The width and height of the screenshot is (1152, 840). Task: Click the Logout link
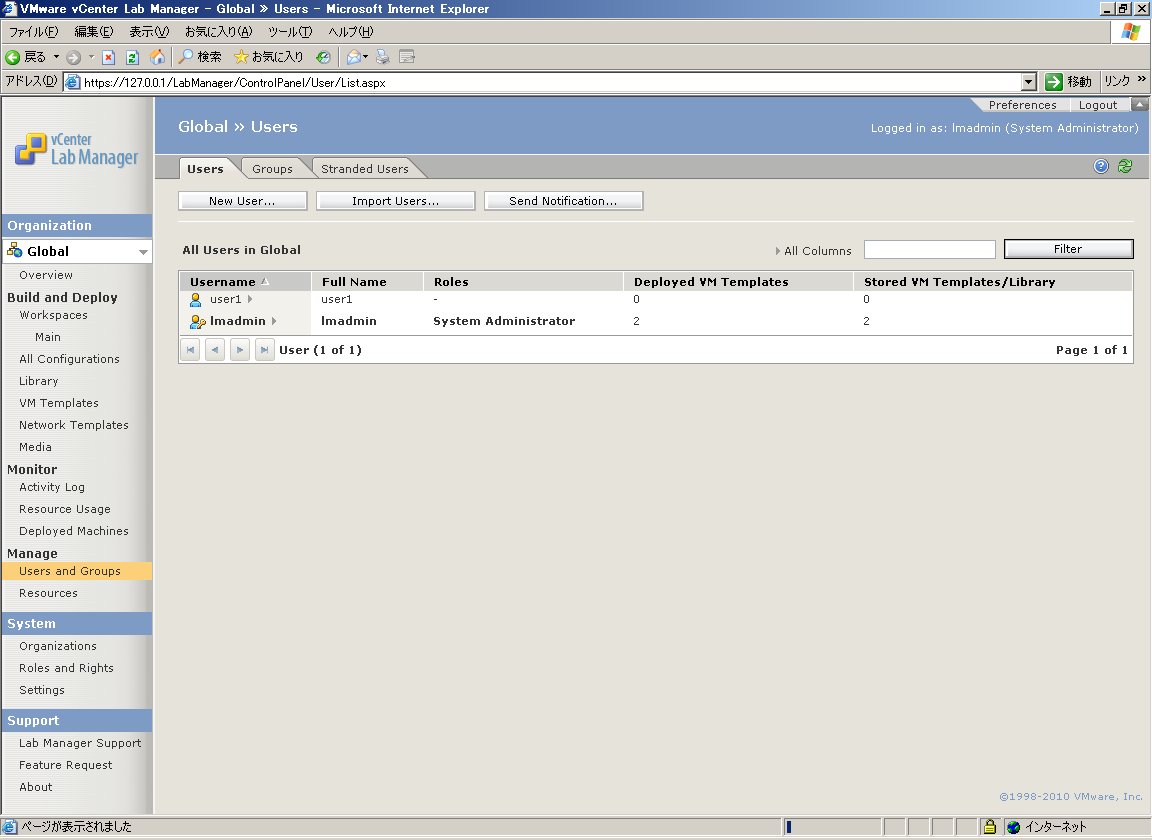1098,105
